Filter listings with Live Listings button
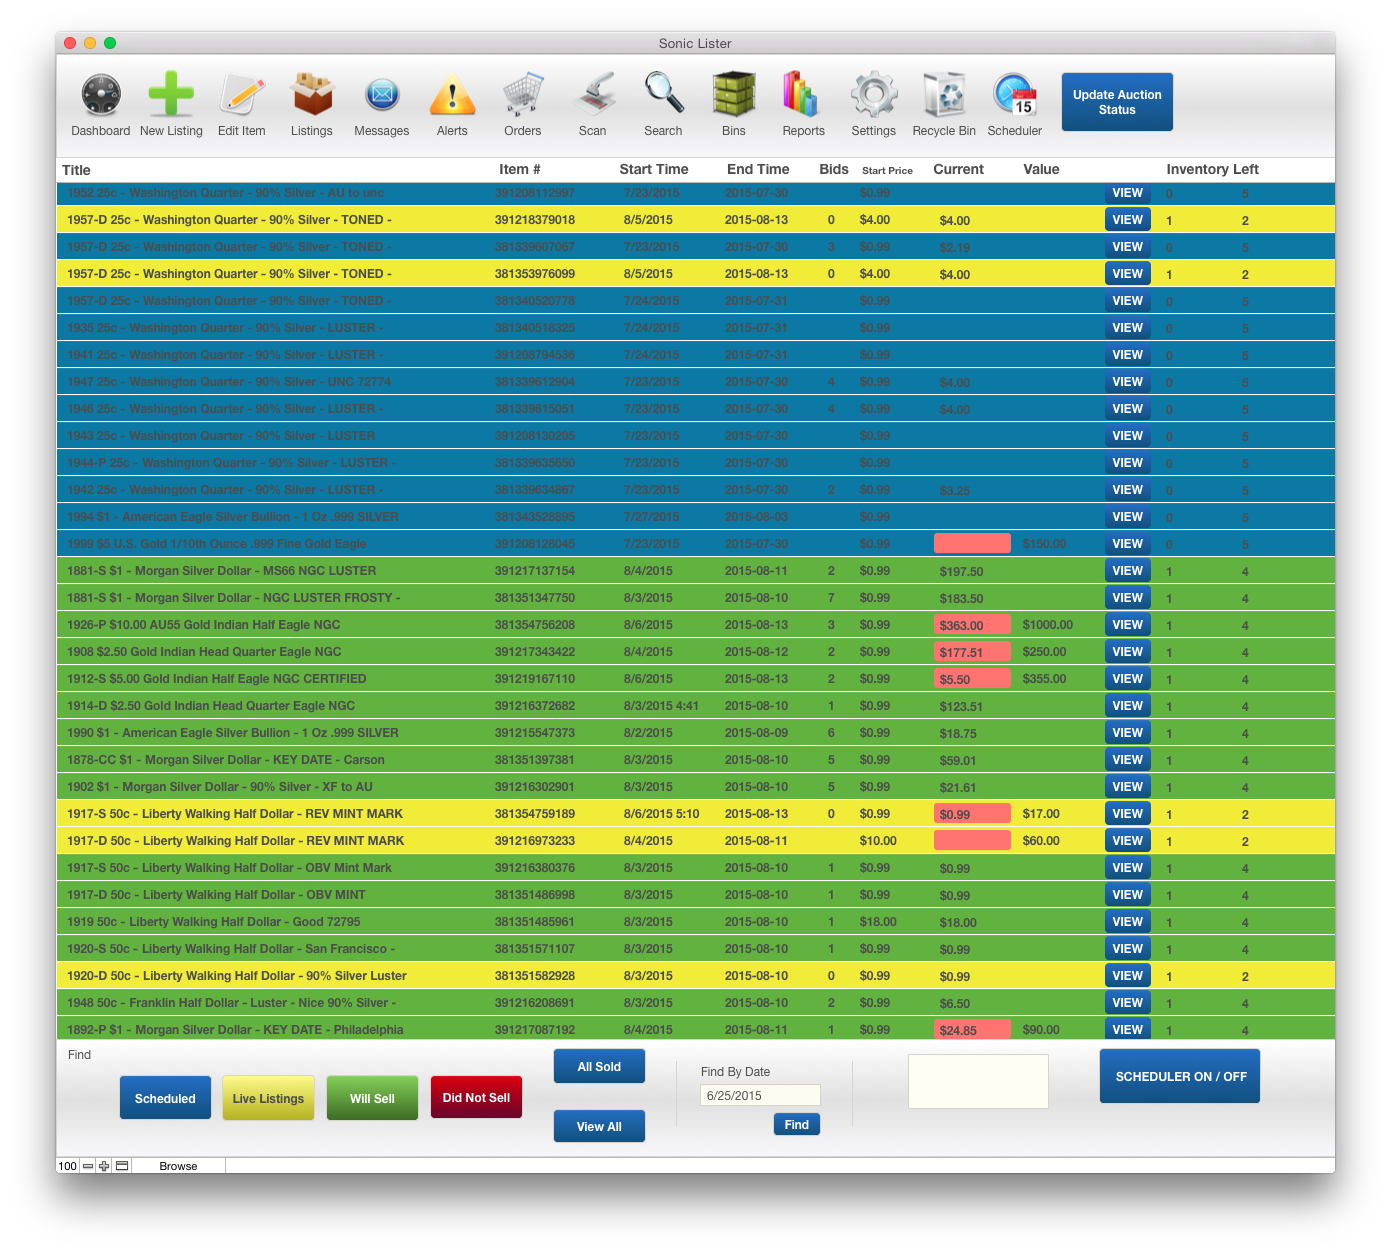The height and width of the screenshot is (1253, 1391). click(268, 1098)
